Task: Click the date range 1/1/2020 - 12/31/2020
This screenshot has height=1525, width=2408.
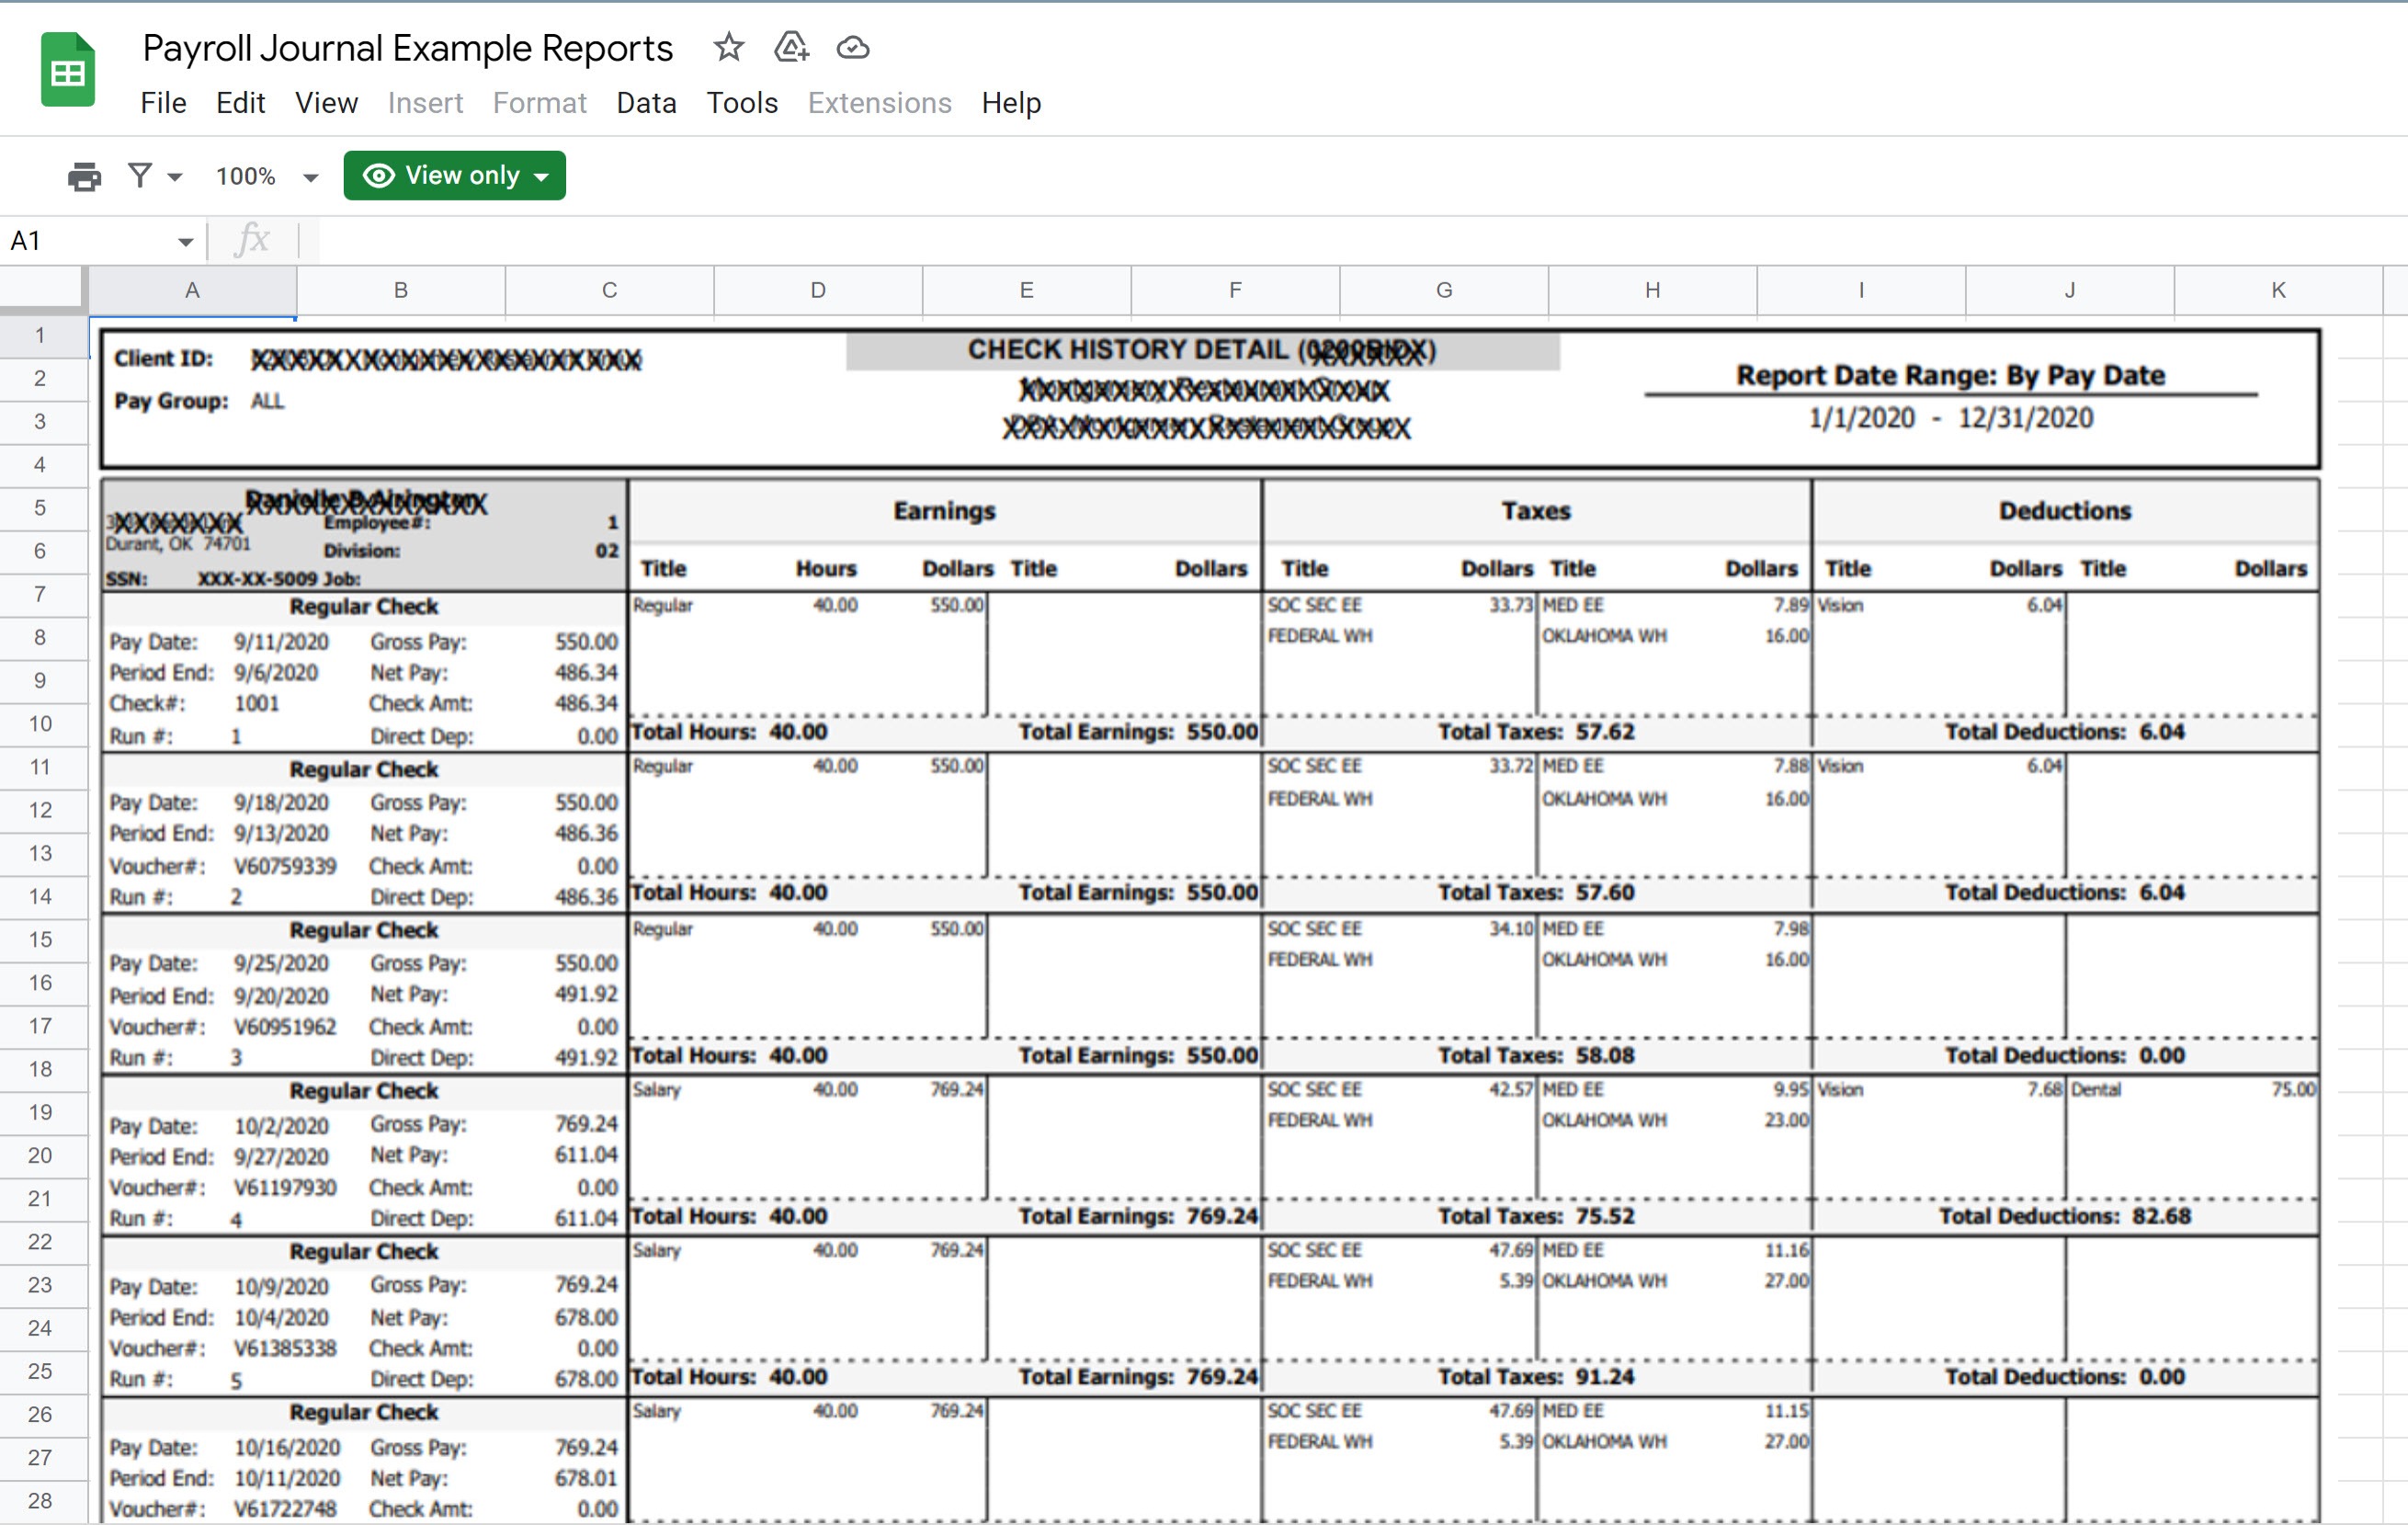Action: (1950, 418)
